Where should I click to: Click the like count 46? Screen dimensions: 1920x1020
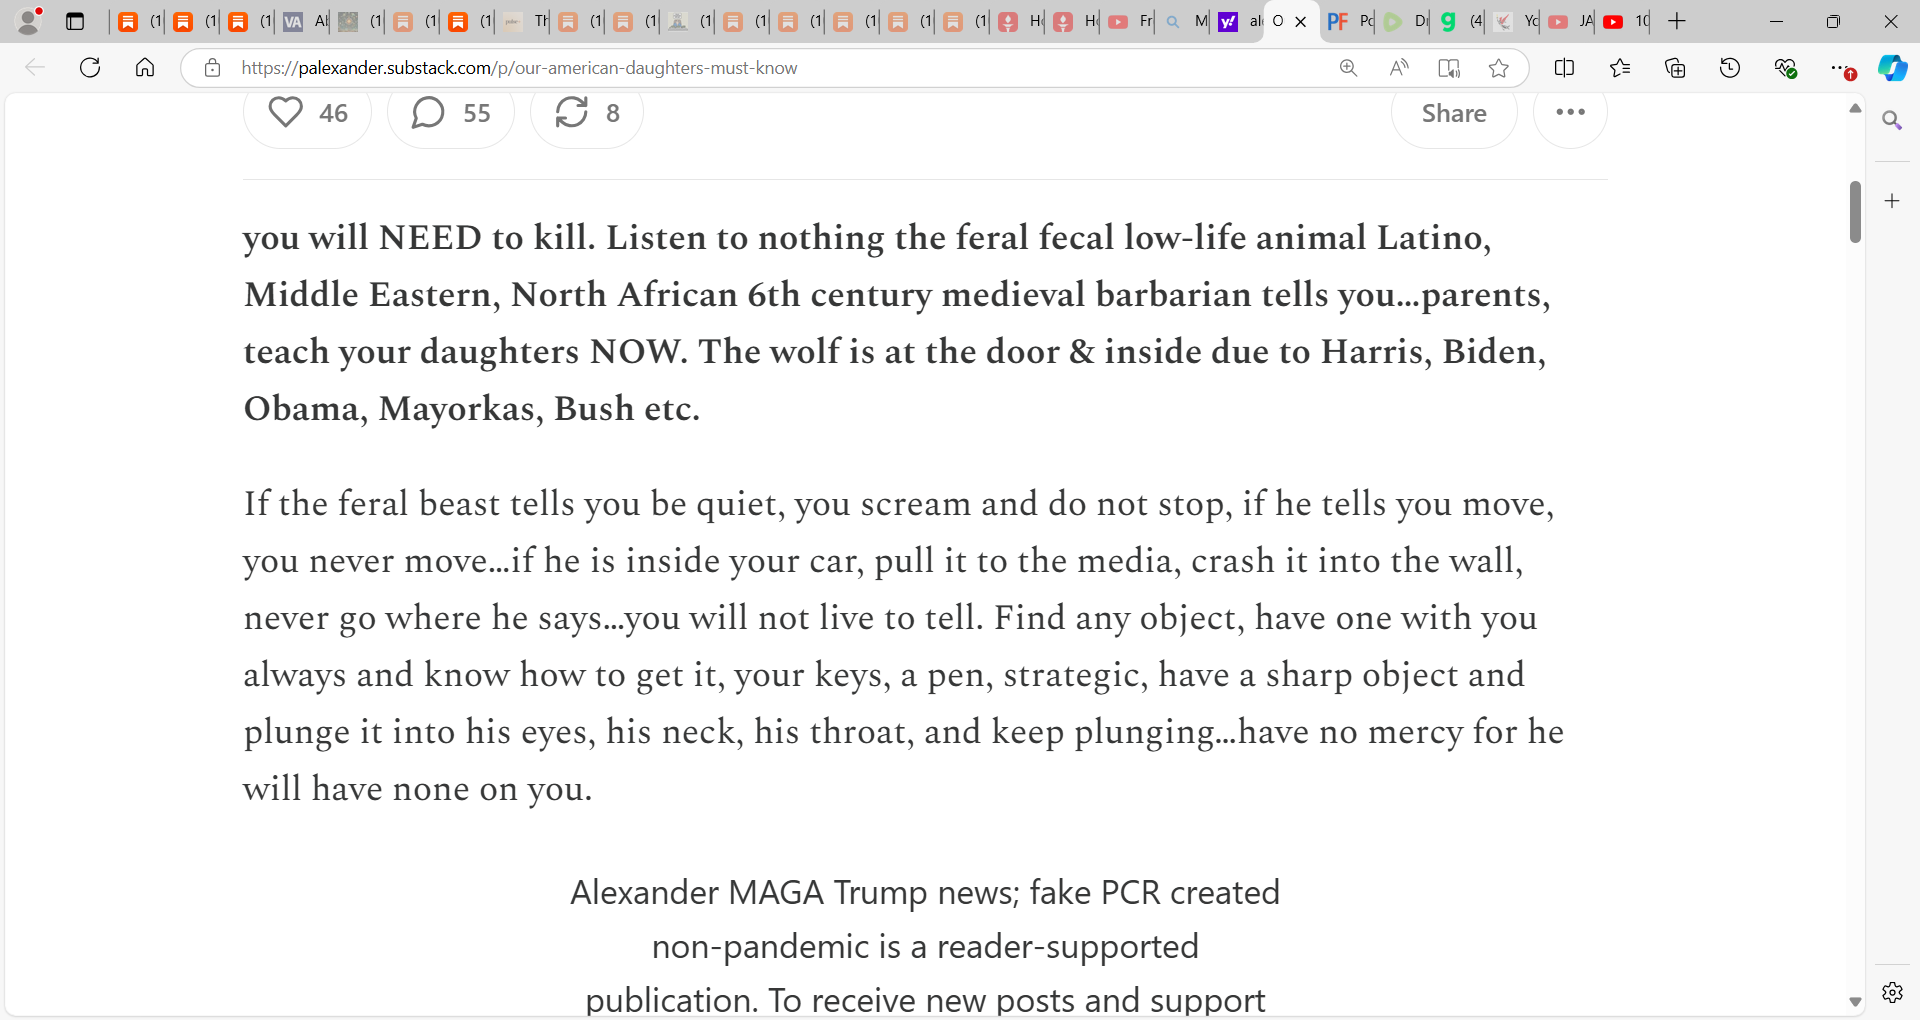tap(334, 113)
